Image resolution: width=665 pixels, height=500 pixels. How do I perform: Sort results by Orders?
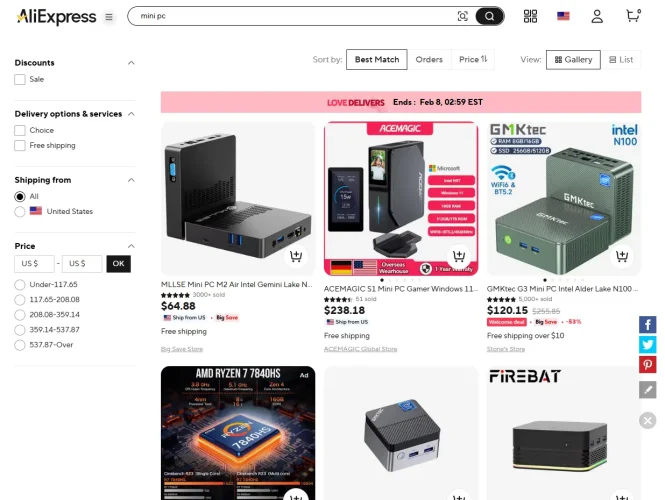[x=429, y=59]
